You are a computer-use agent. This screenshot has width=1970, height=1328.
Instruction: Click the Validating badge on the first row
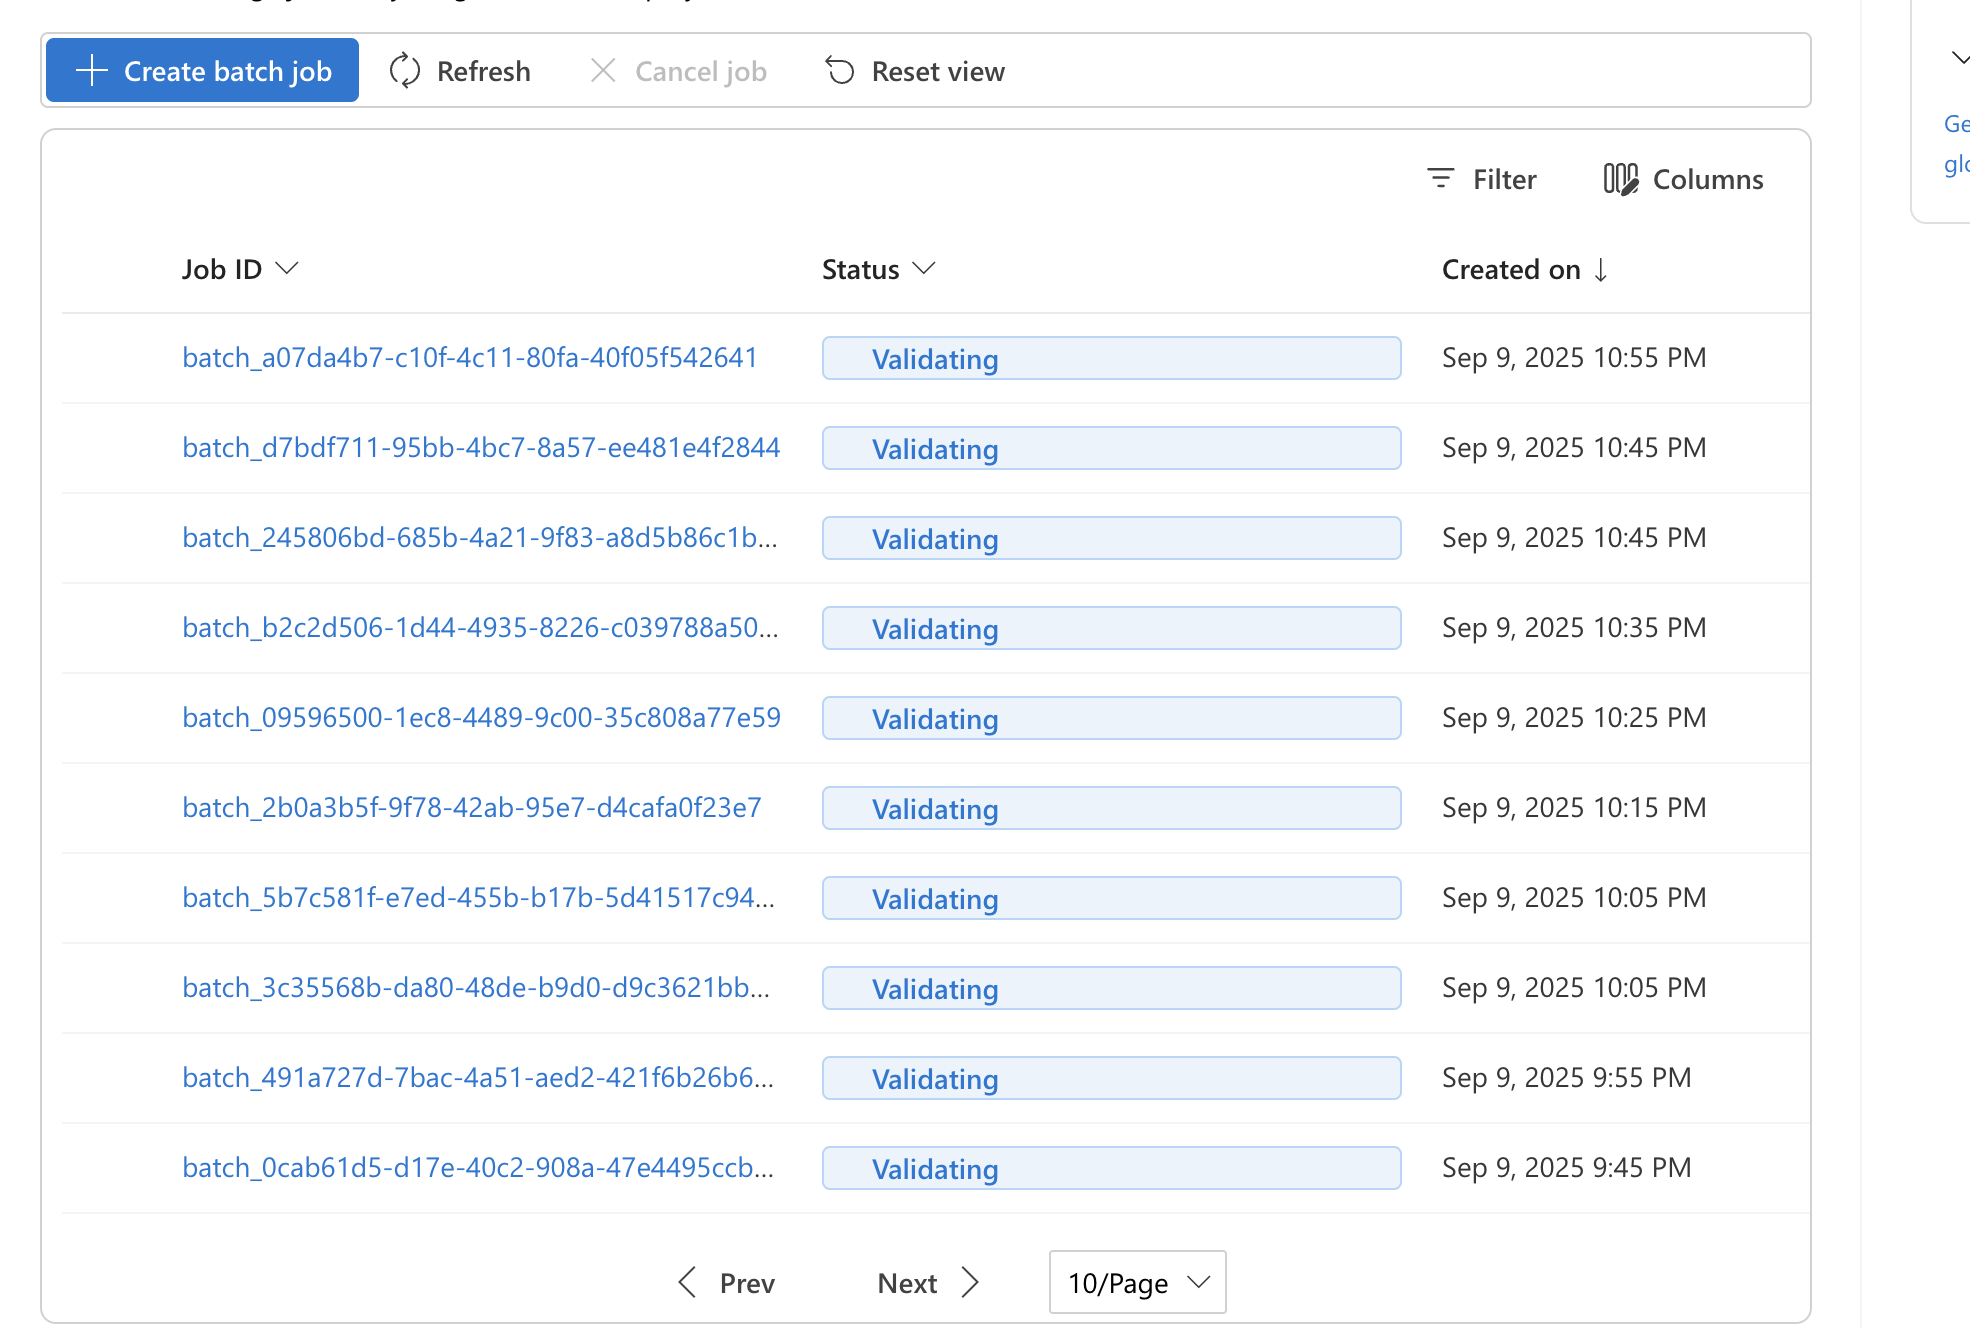(1110, 358)
